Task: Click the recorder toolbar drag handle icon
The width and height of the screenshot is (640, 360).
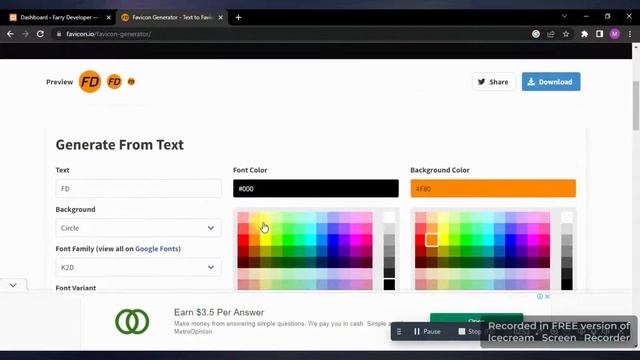Action: click(399, 331)
